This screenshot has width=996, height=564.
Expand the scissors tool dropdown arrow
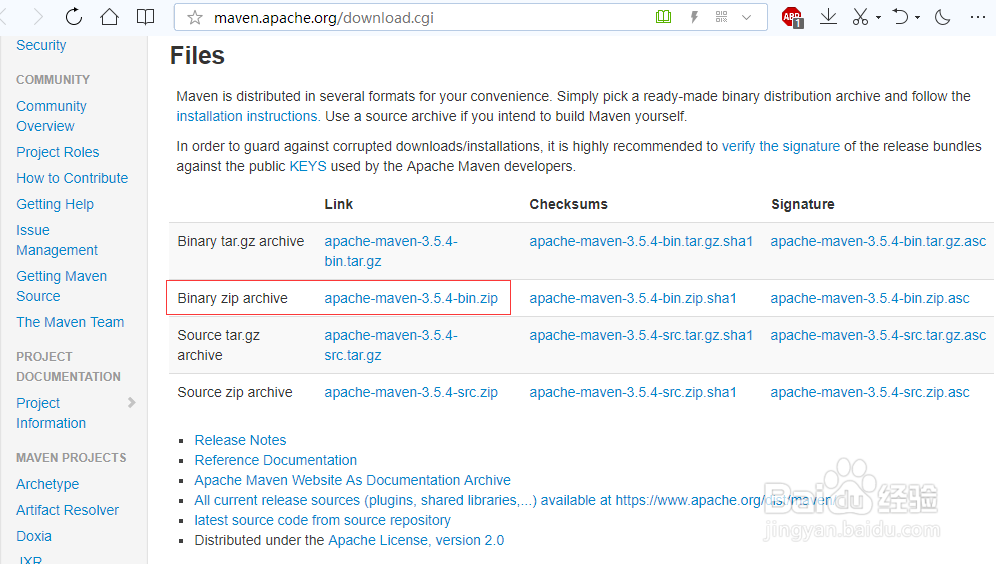click(x=878, y=18)
